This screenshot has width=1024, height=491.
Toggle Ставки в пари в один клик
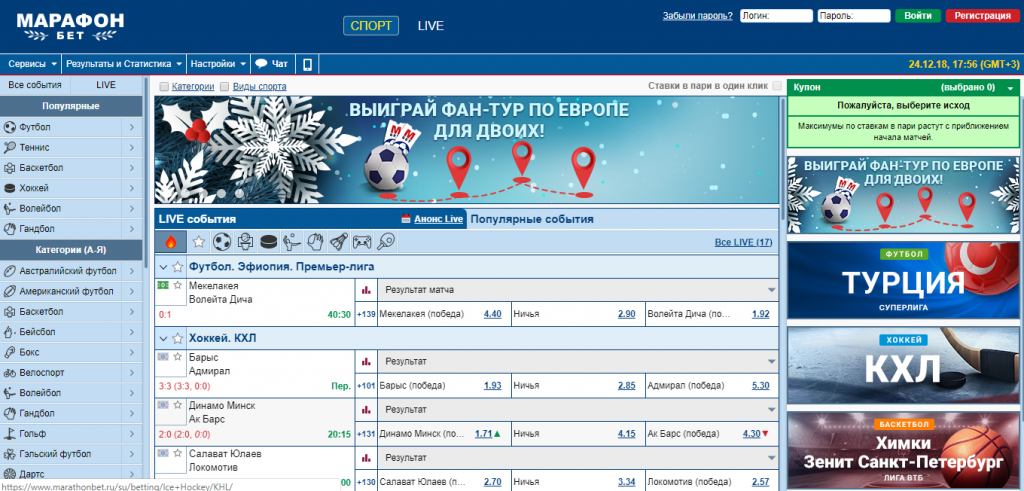tap(776, 86)
